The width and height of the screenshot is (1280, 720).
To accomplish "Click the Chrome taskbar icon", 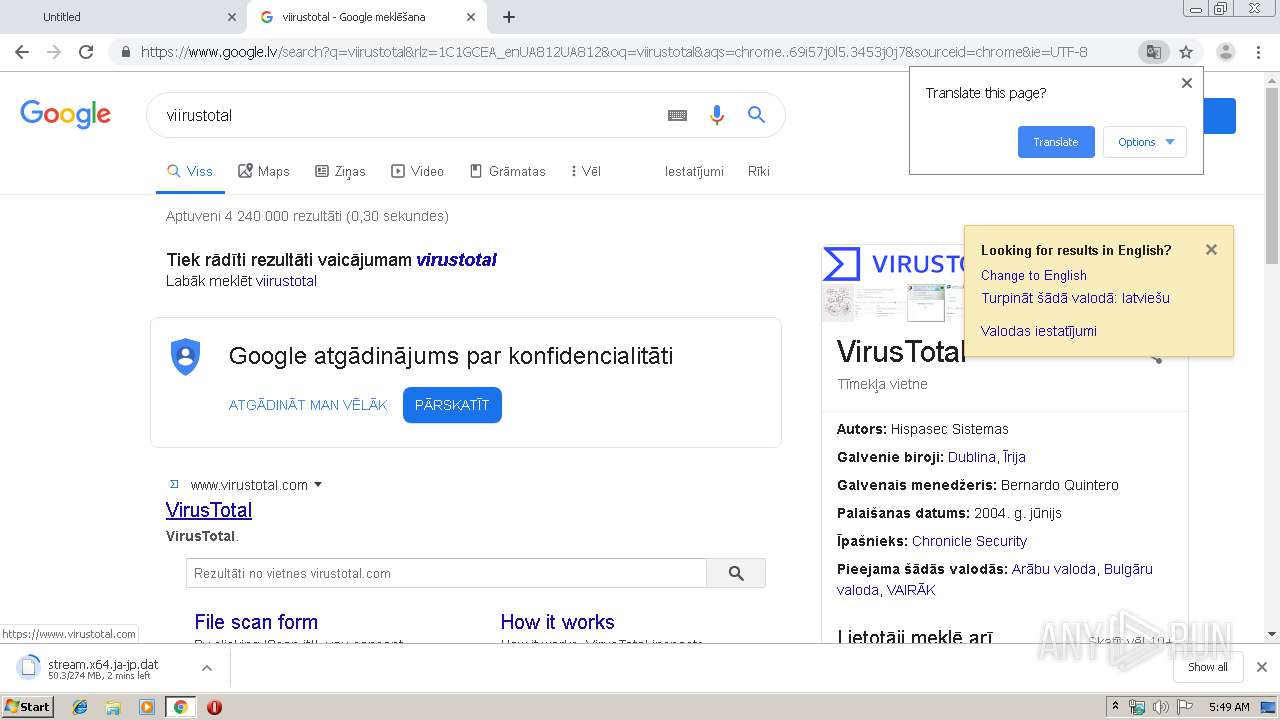I will 180,707.
